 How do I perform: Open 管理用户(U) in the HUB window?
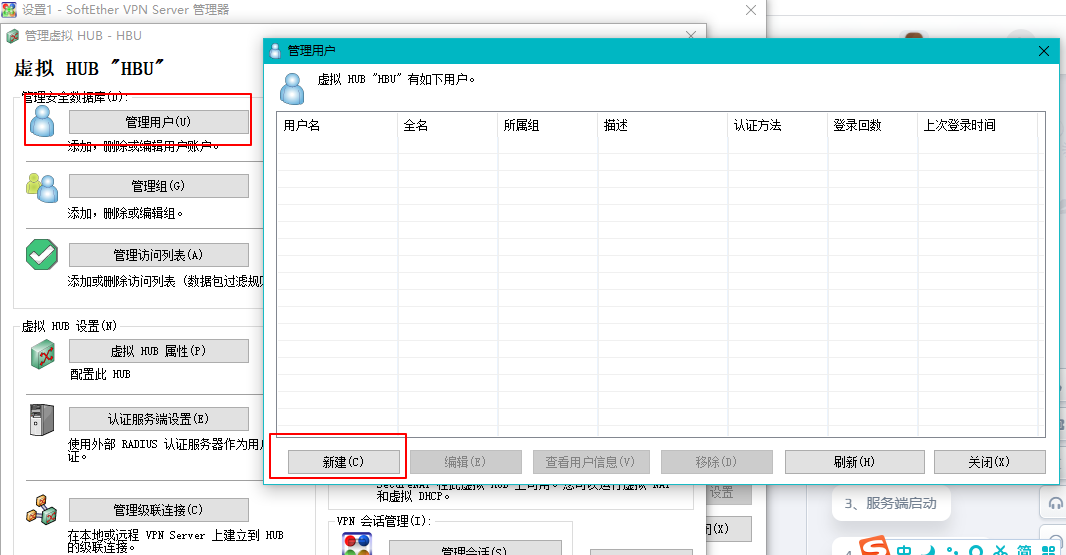click(x=158, y=122)
